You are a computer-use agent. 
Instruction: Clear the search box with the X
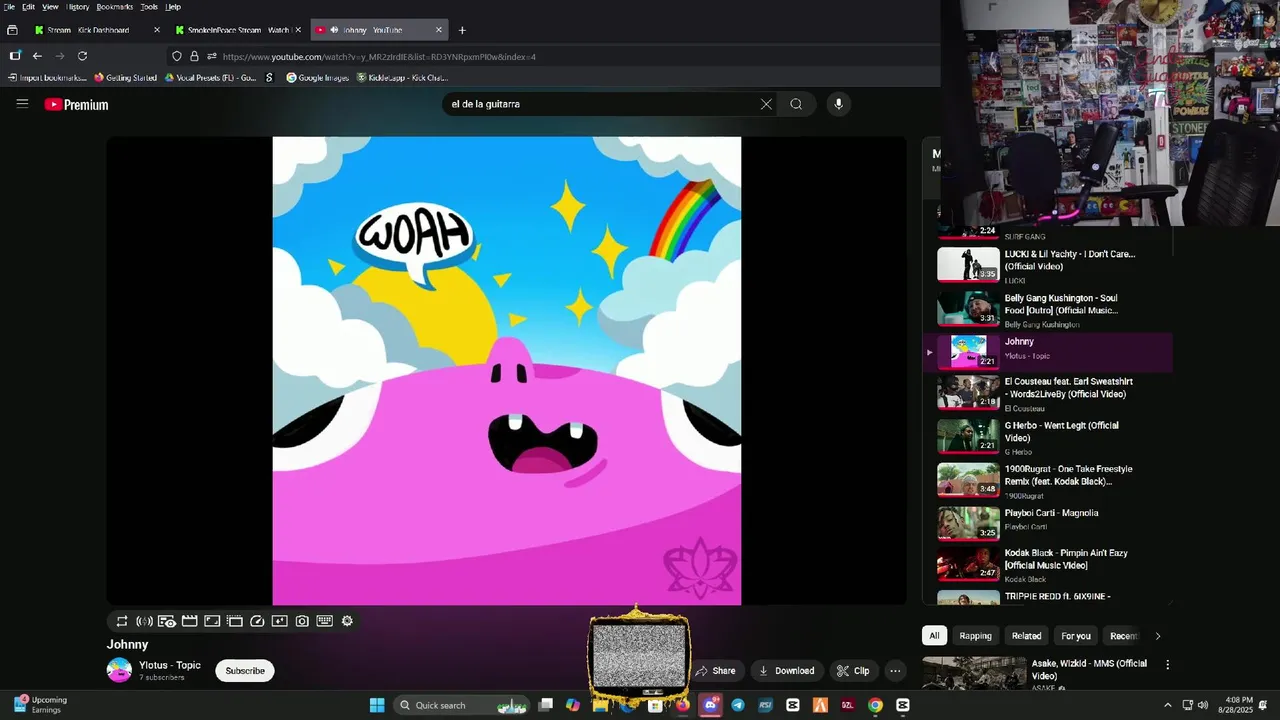click(766, 104)
